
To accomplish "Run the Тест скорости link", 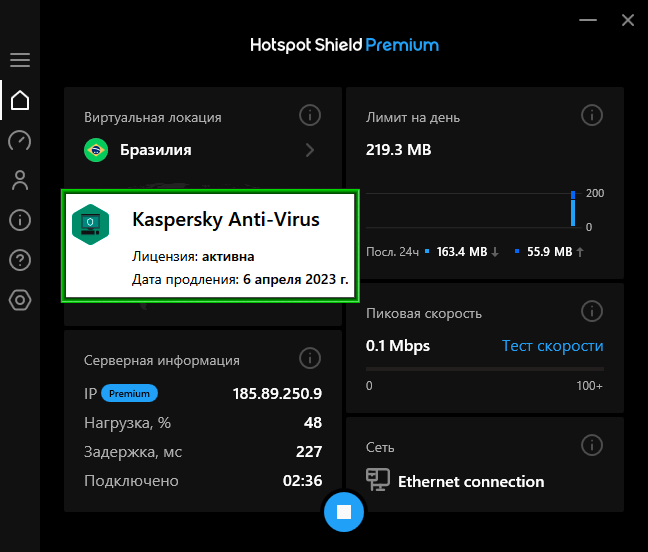I will [553, 346].
